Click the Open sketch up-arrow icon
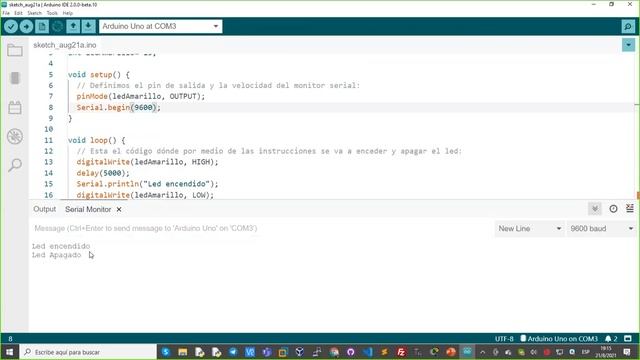 point(73,27)
